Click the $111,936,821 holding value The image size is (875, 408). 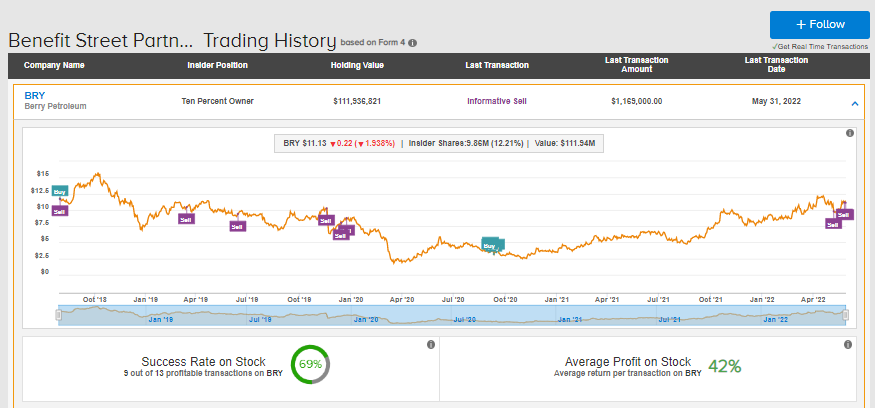tap(357, 102)
